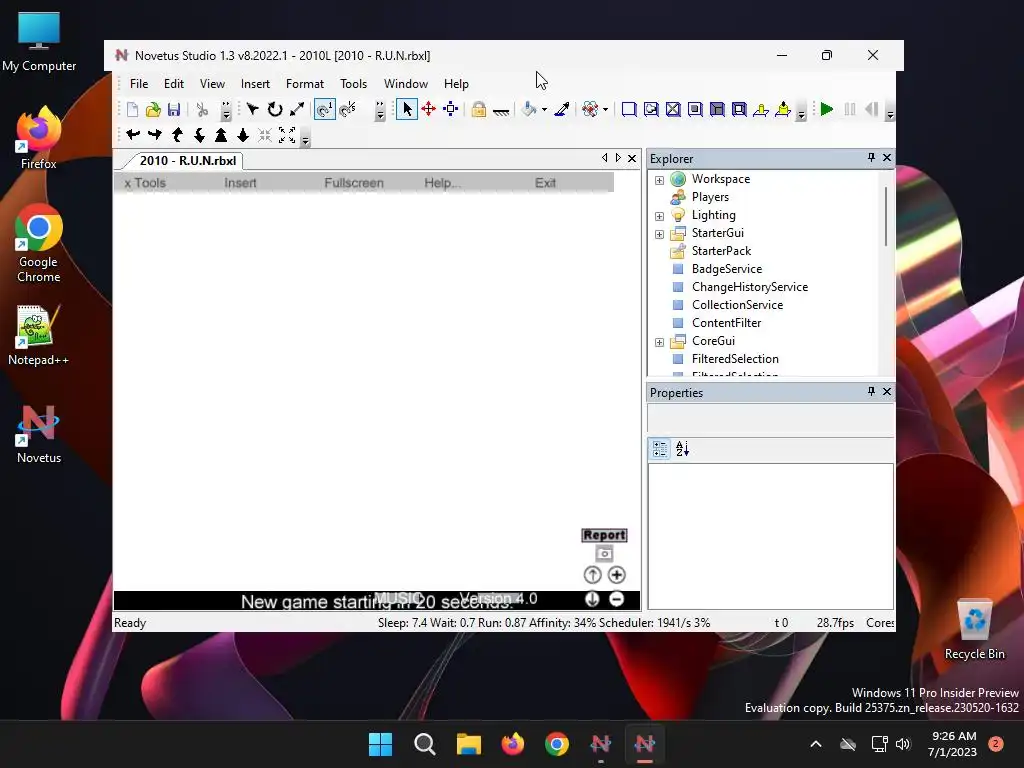Open overflow options of the surface tools toolbar
The height and width of the screenshot is (768, 1024).
pos(801,112)
